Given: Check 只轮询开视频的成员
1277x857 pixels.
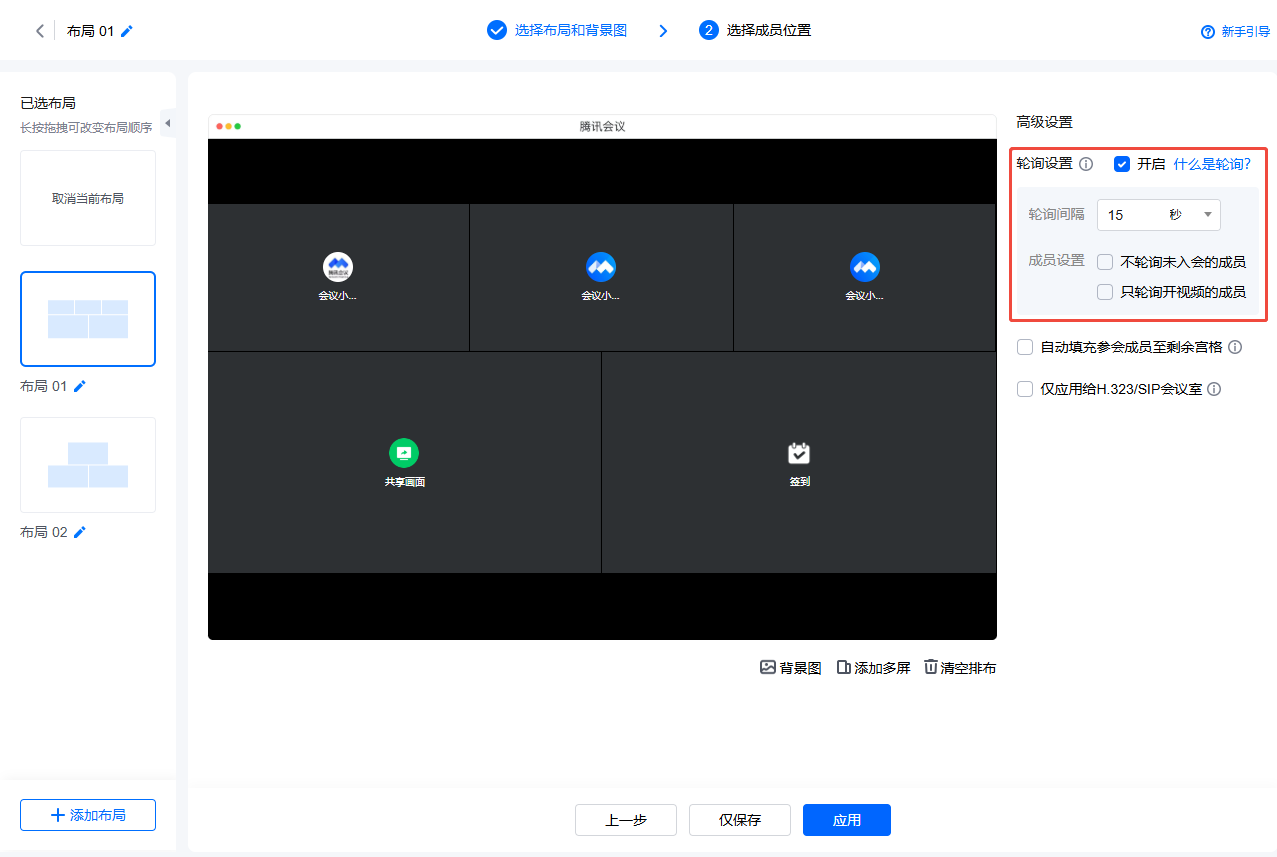Looking at the screenshot, I should [x=1105, y=292].
